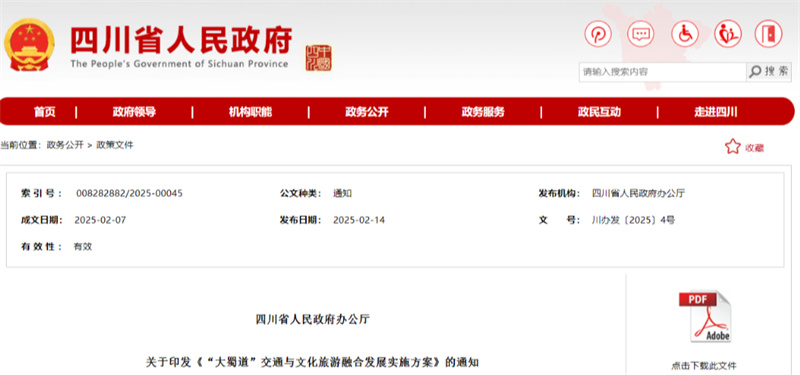Click the 成文日期 label
This screenshot has width=800, height=375.
[41, 220]
